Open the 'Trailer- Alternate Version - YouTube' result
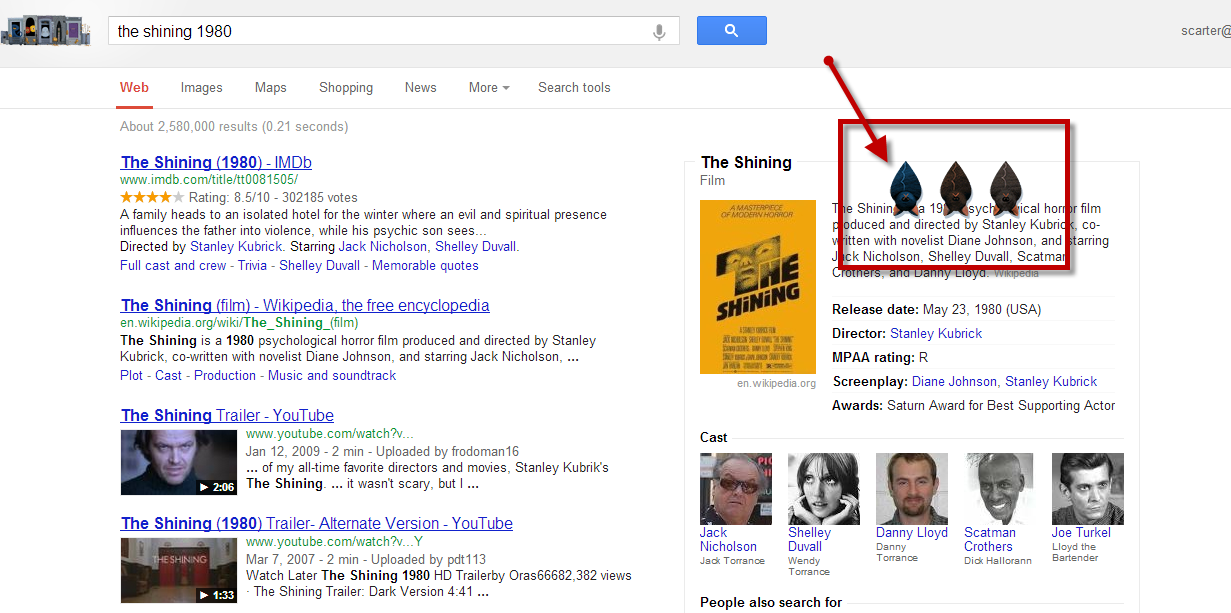Image resolution: width=1231 pixels, height=613 pixels. coord(317,523)
